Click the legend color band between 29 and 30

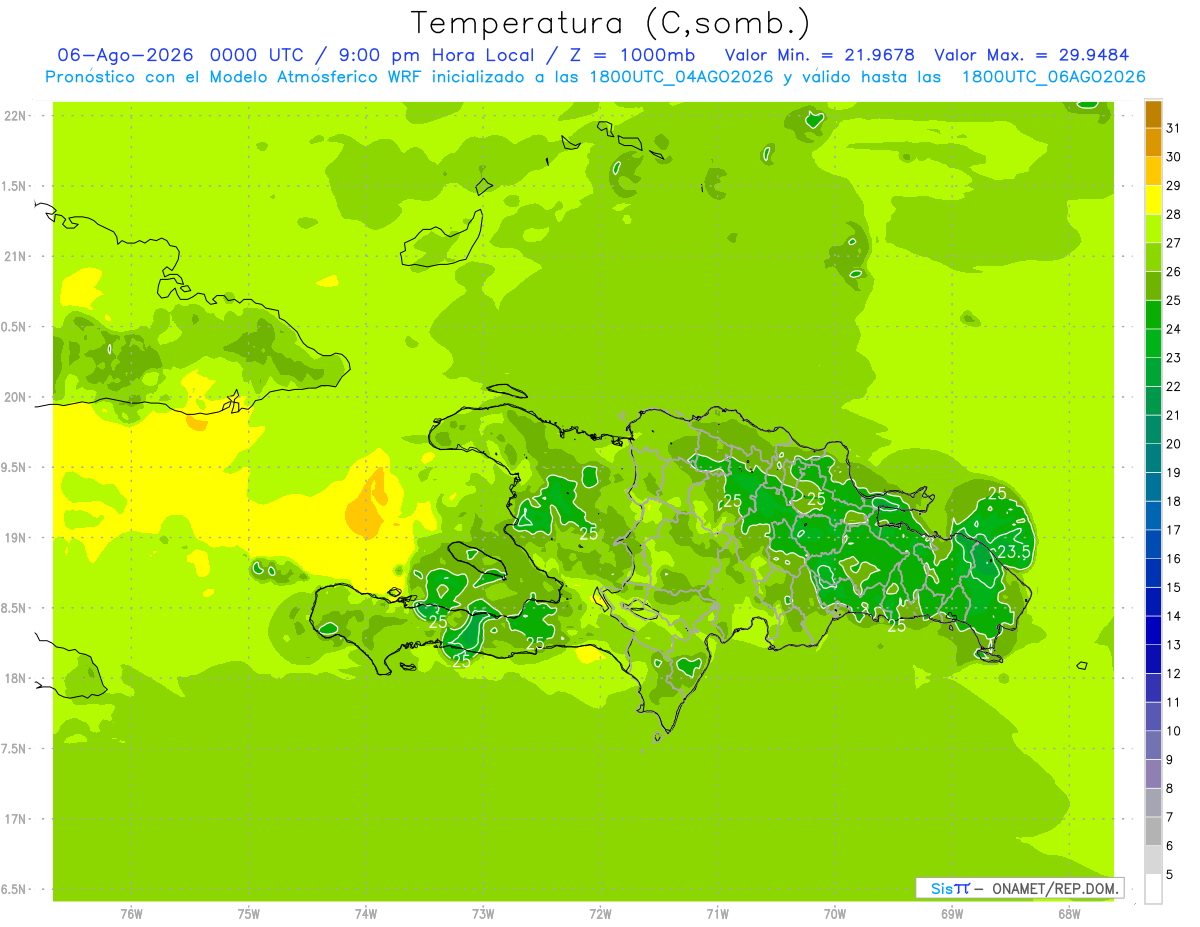pyautogui.click(x=1153, y=171)
